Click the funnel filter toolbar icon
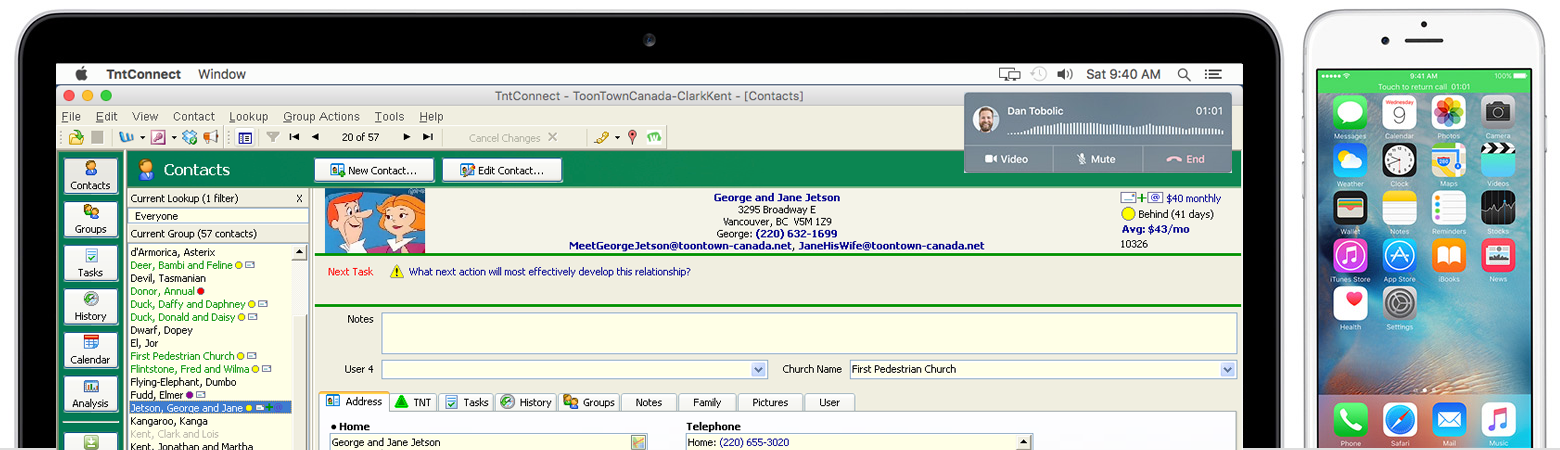 click(272, 137)
